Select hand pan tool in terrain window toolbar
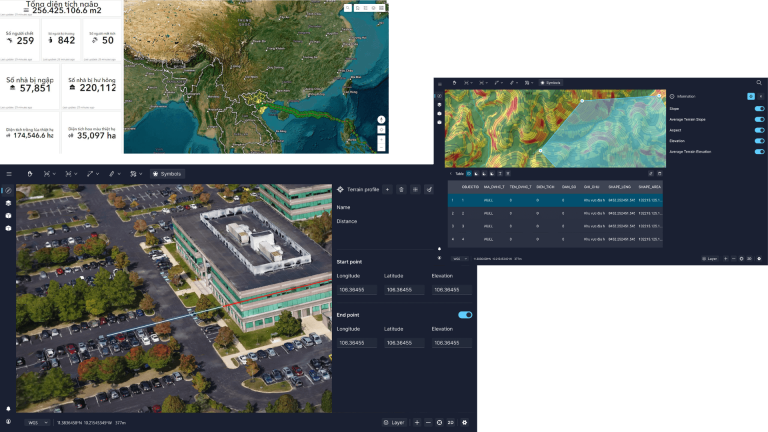Screen dimensions: 768x432 tap(454, 83)
